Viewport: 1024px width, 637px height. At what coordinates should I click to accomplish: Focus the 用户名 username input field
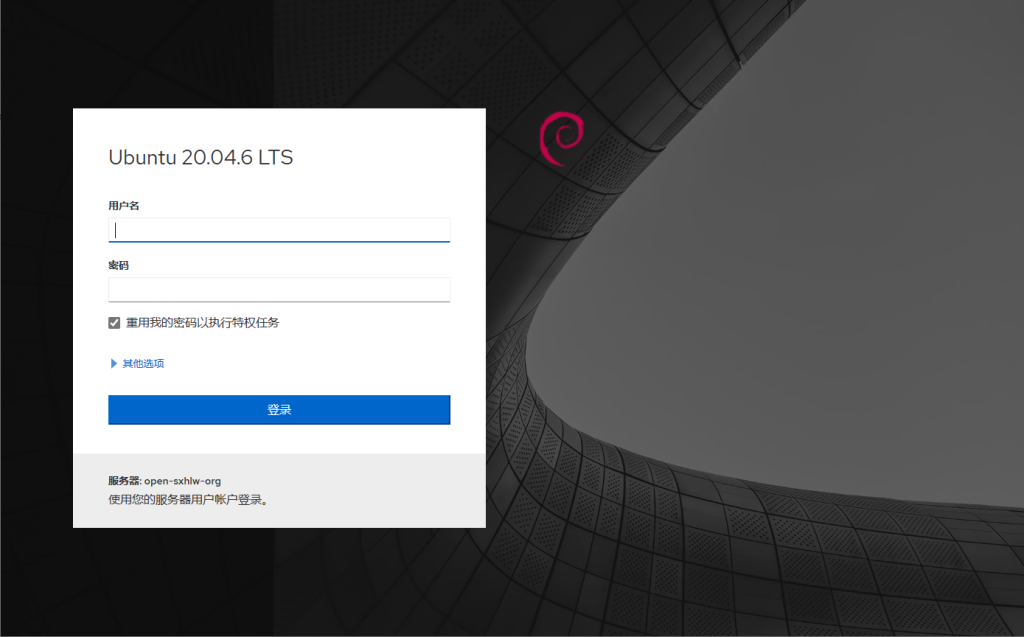(x=279, y=230)
